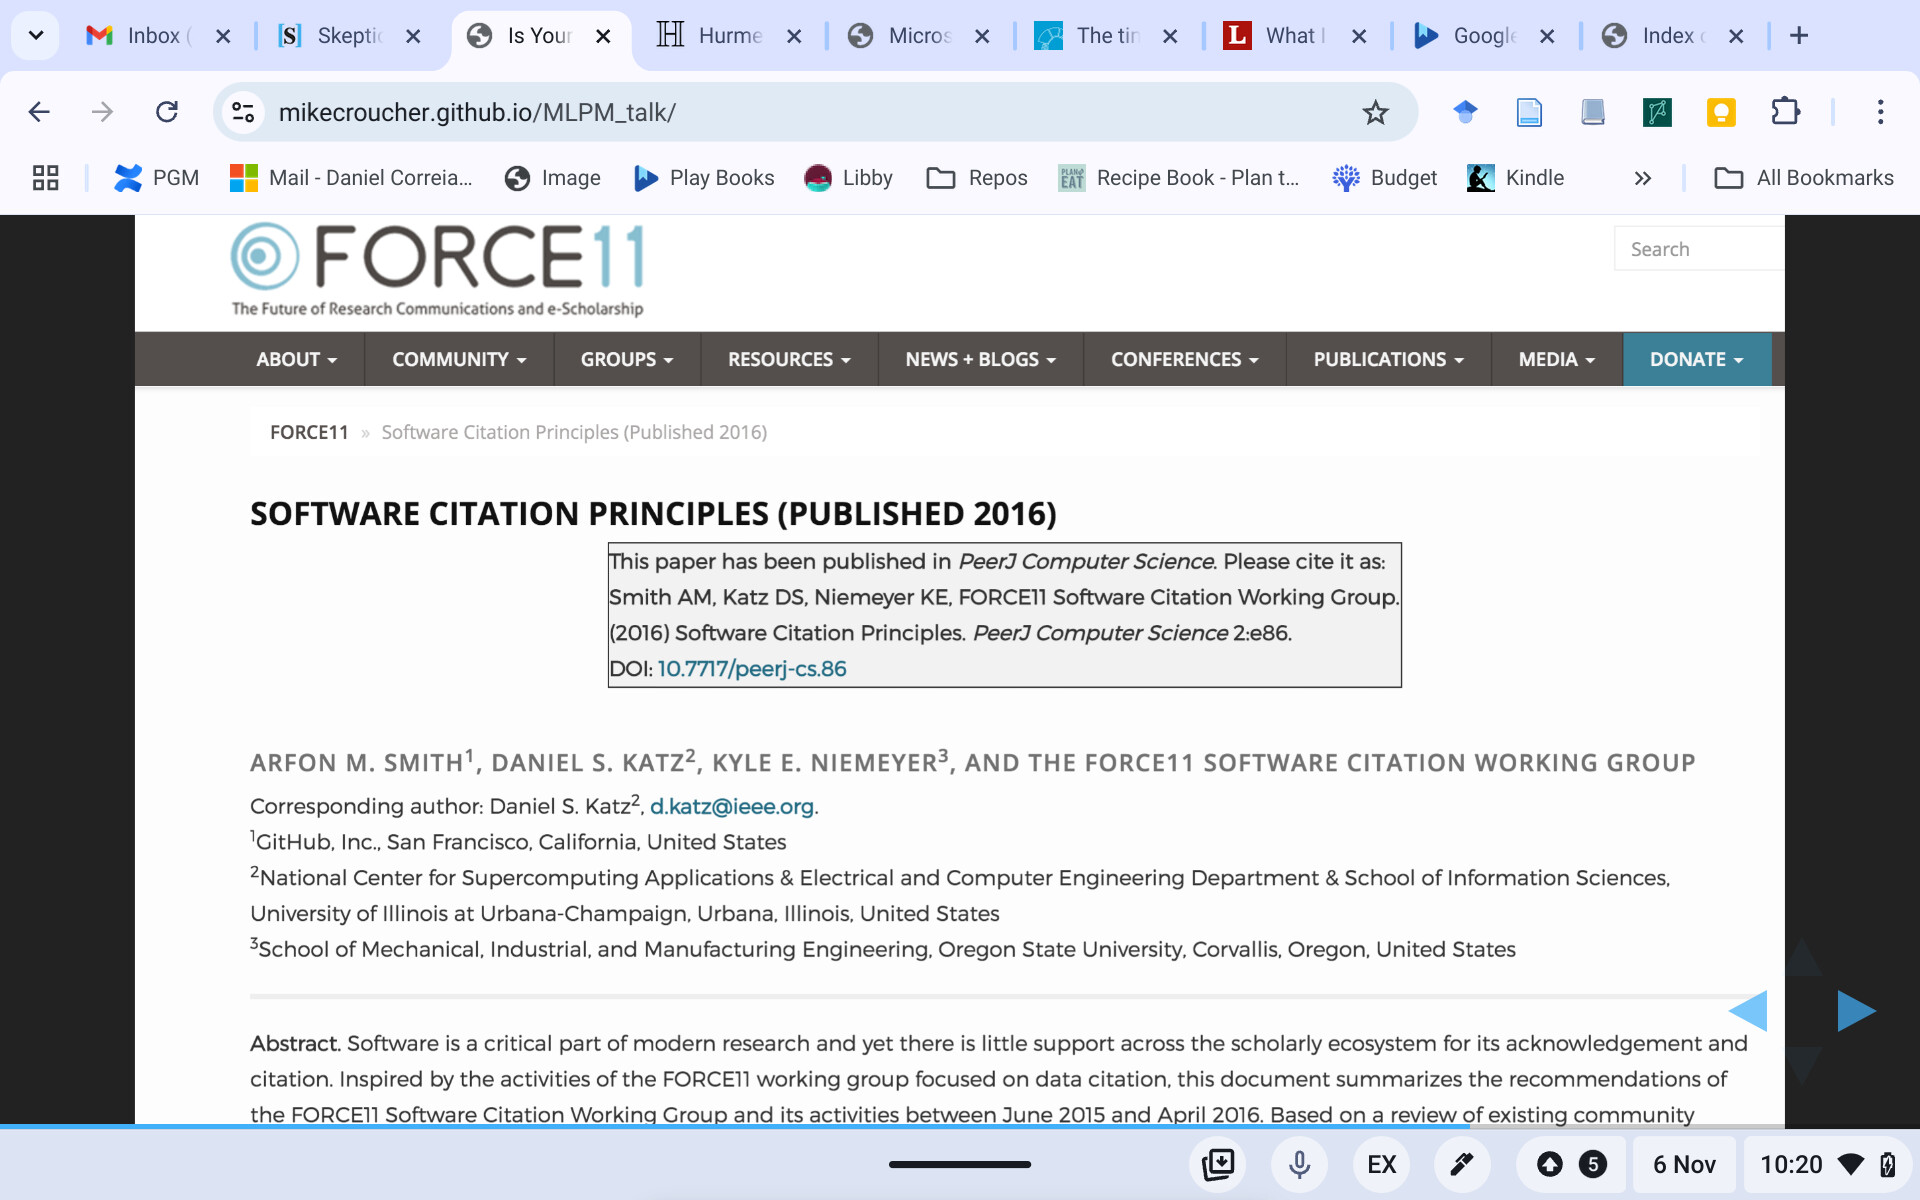Expand the COMMUNITY dropdown menu
Screen dimensions: 1920x1200
(458, 359)
